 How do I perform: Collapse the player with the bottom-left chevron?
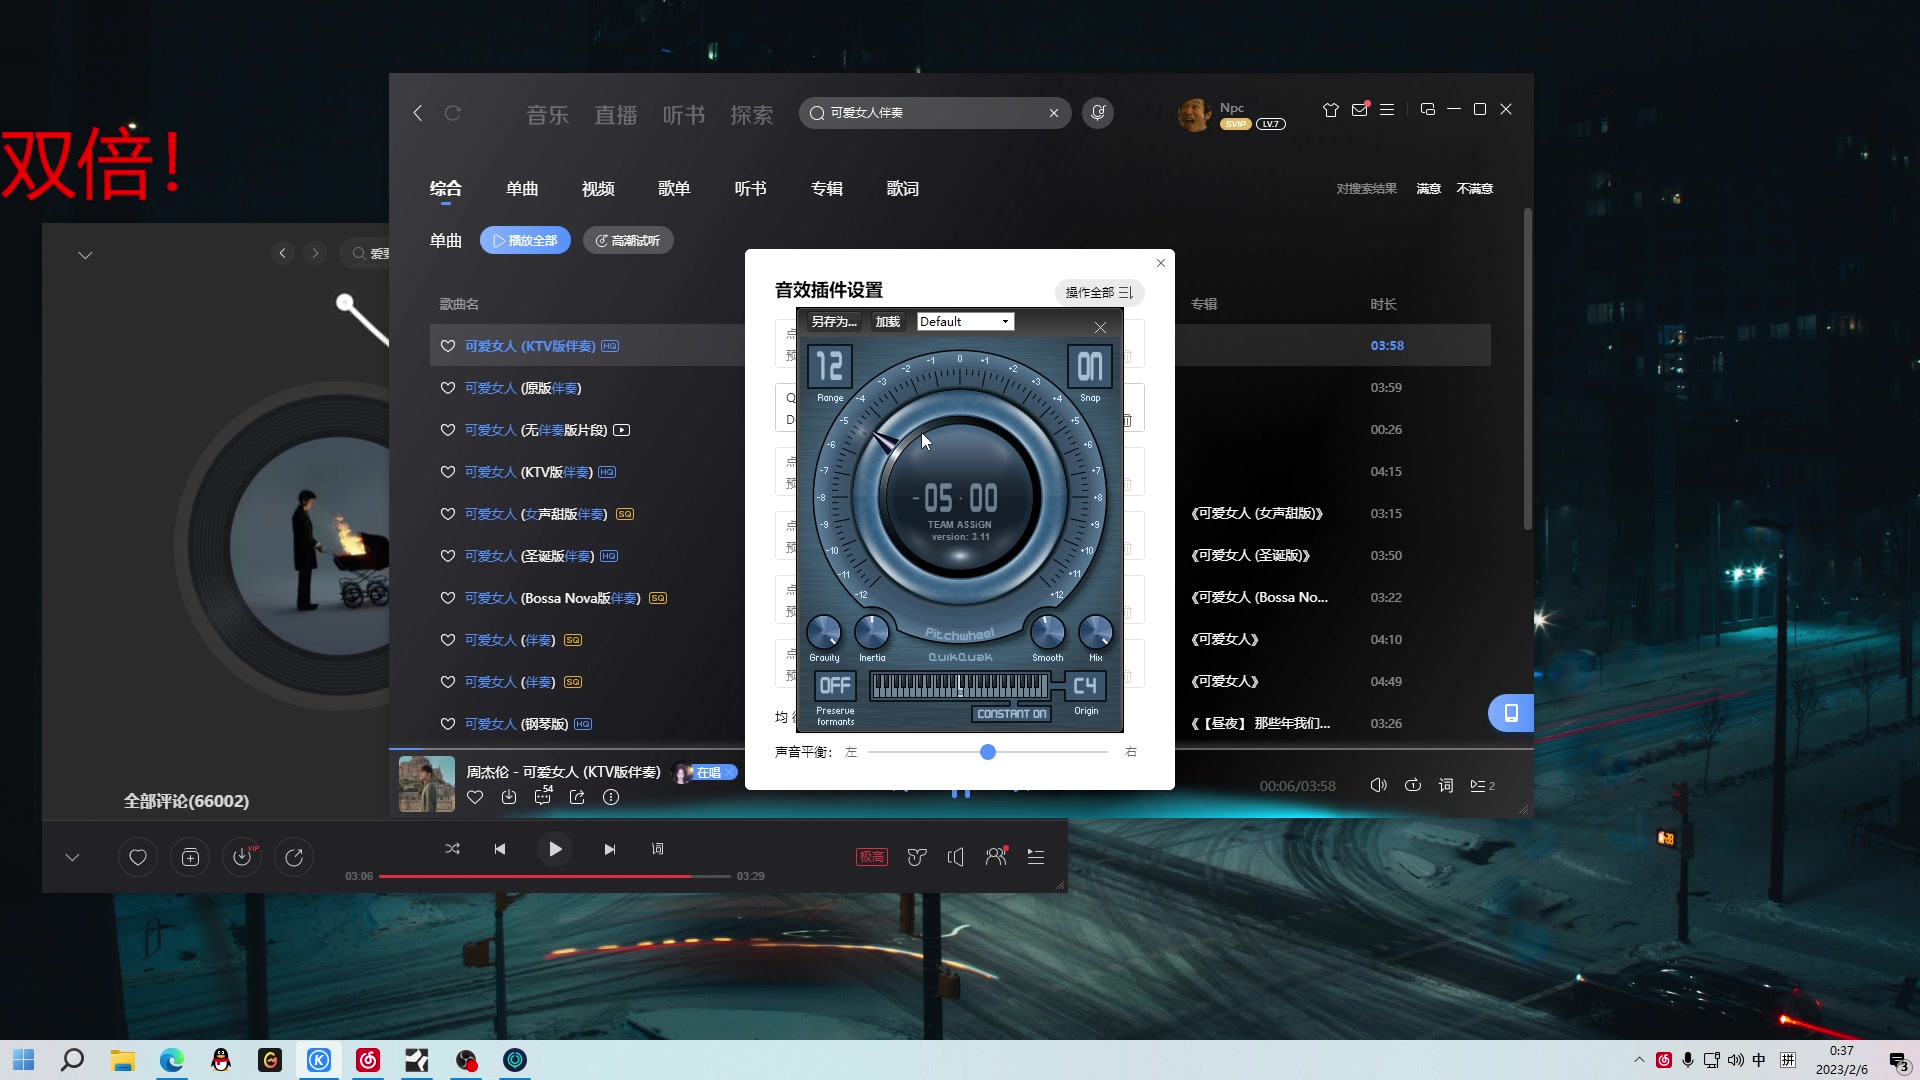click(72, 857)
